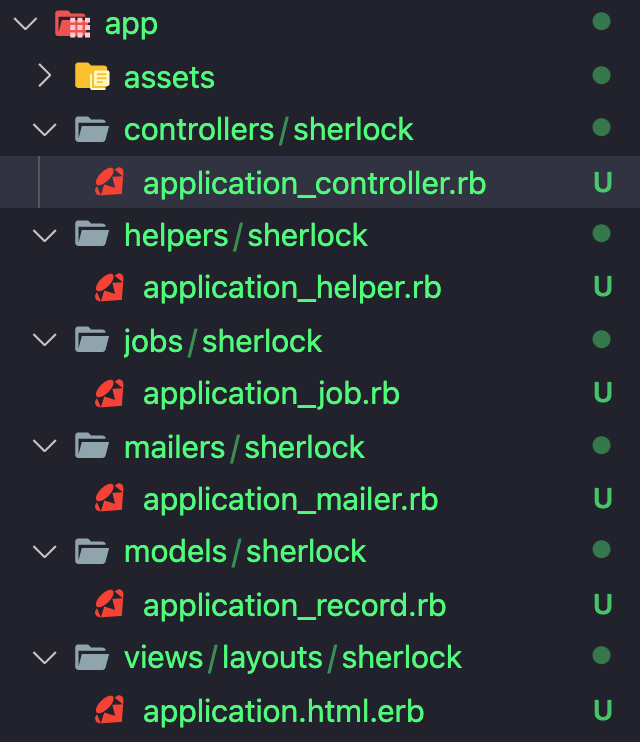Collapse the jobs/sherlock folder chevron
This screenshot has width=640, height=742.
coord(44,340)
